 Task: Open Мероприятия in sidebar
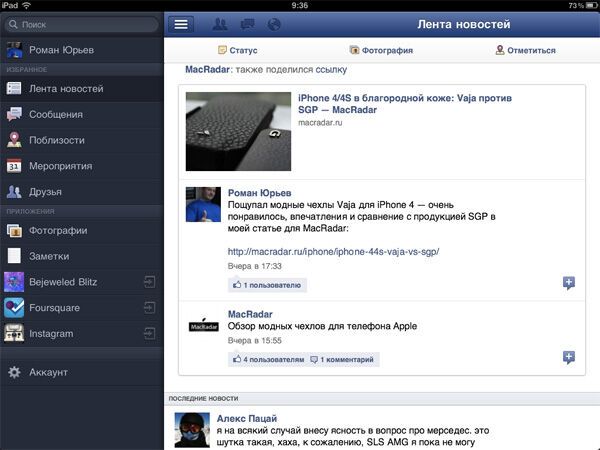coord(82,166)
